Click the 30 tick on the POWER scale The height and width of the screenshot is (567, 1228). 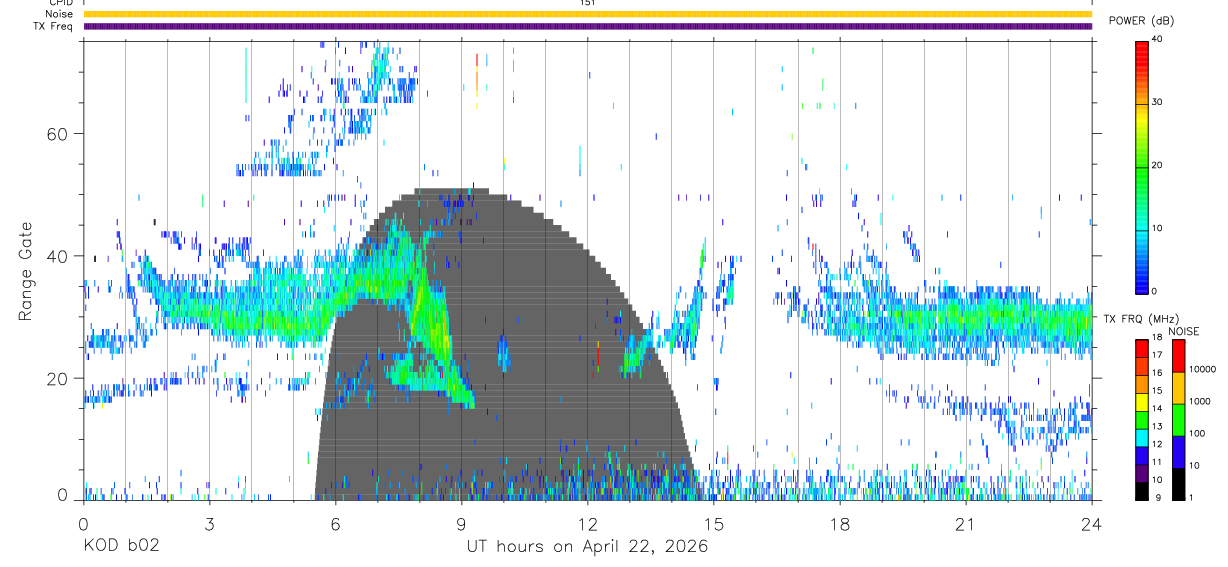[1157, 102]
